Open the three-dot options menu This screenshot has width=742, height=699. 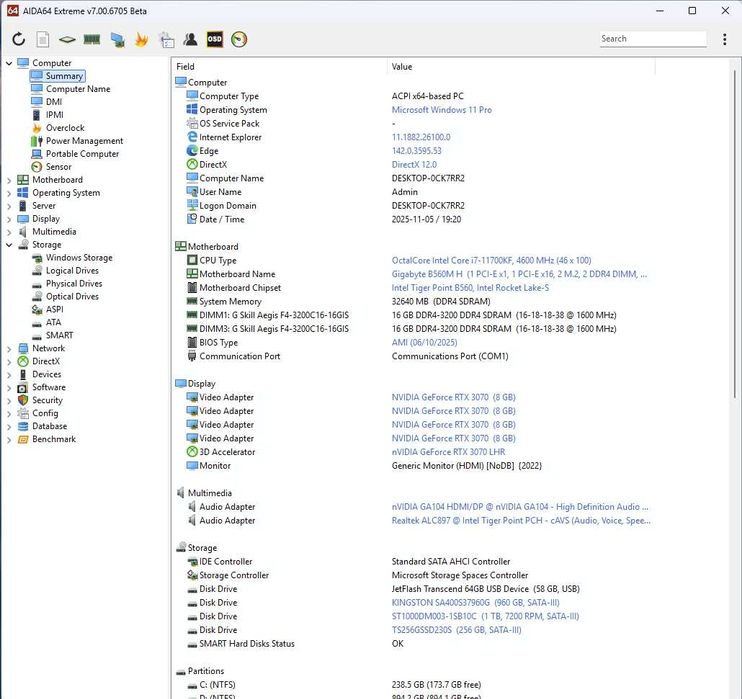(x=725, y=40)
